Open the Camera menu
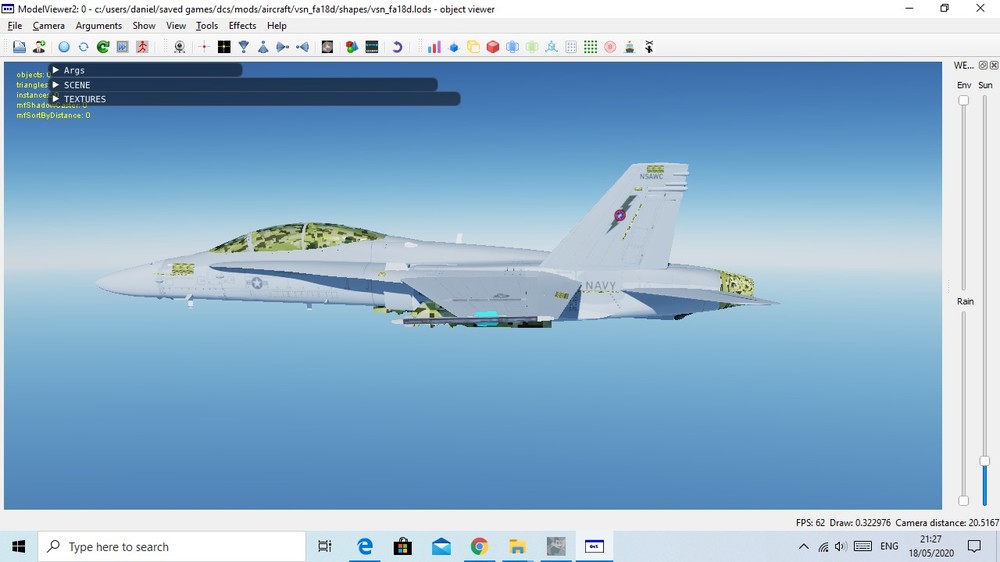Image resolution: width=1000 pixels, height=562 pixels. (48, 26)
